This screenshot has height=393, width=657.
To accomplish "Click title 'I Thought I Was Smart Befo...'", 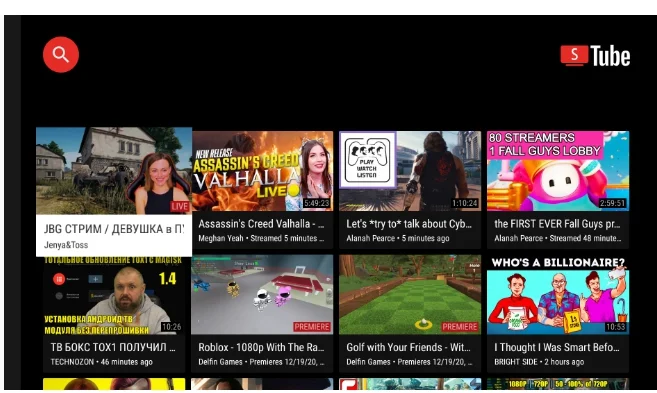I will point(557,347).
